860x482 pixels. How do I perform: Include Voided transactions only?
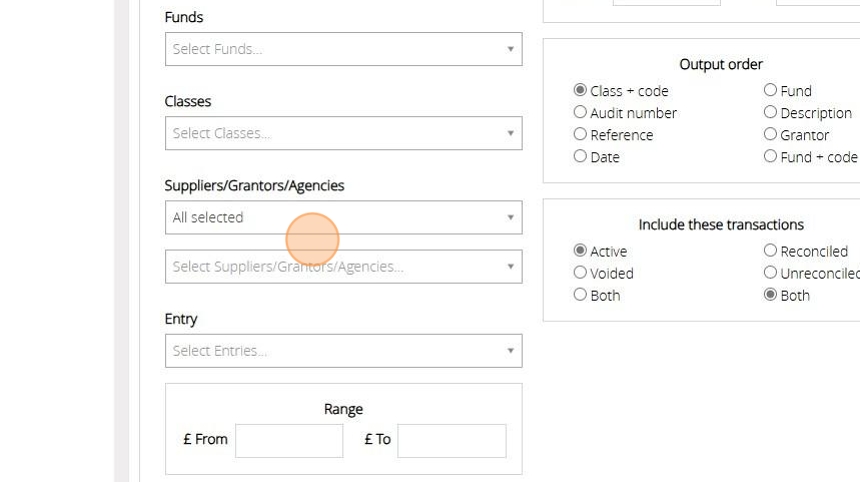[580, 273]
